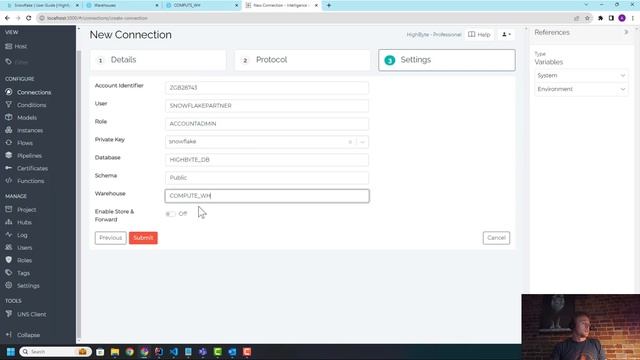Expand the System variables dropdown

click(581, 76)
